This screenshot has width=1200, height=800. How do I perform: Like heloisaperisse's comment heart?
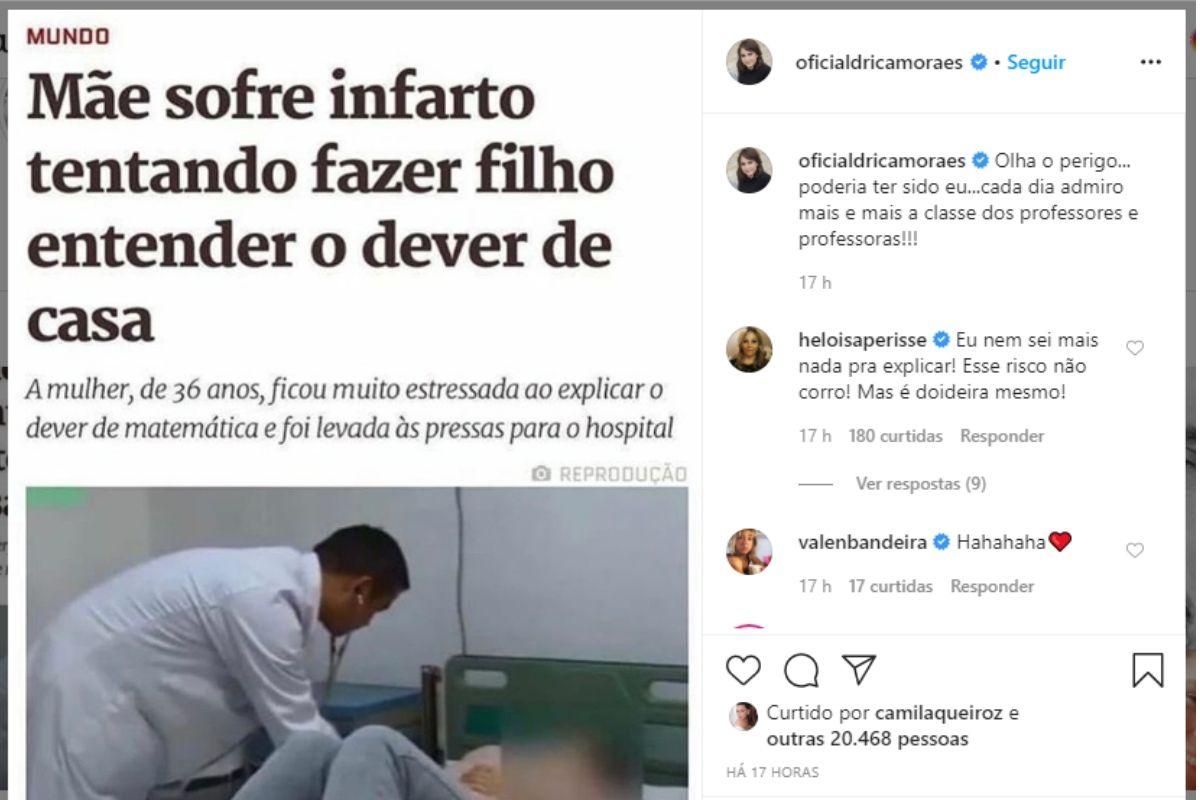1135,348
